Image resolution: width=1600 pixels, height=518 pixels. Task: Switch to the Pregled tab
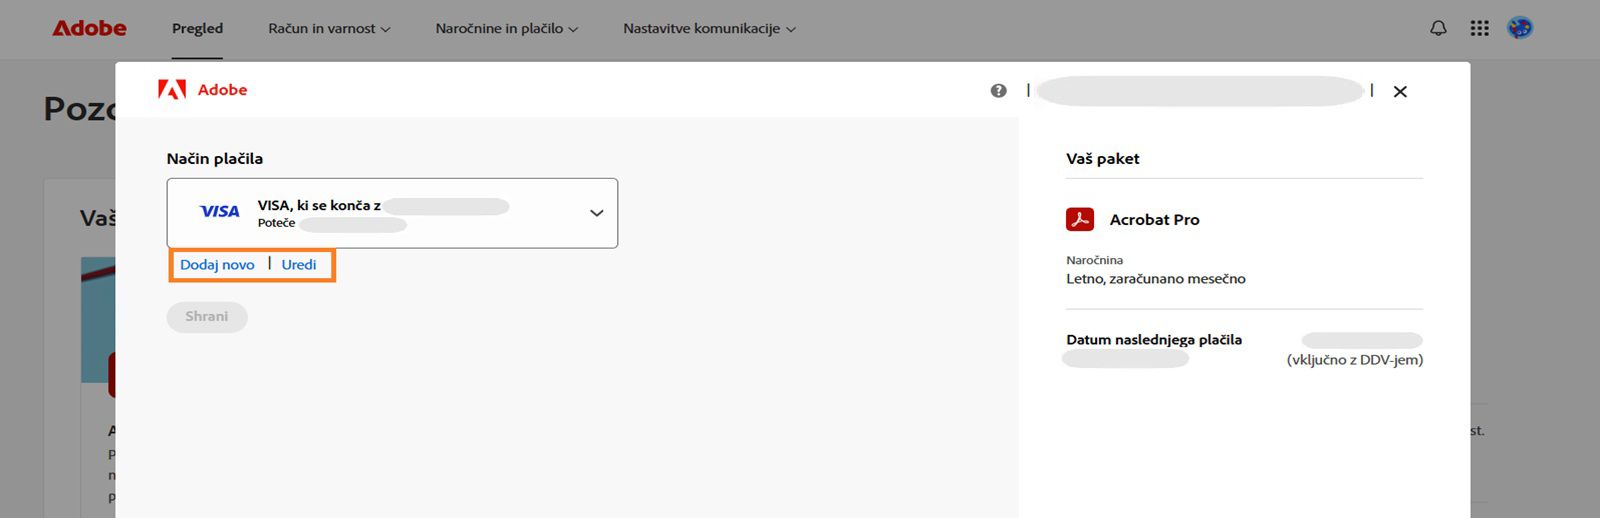pos(197,28)
